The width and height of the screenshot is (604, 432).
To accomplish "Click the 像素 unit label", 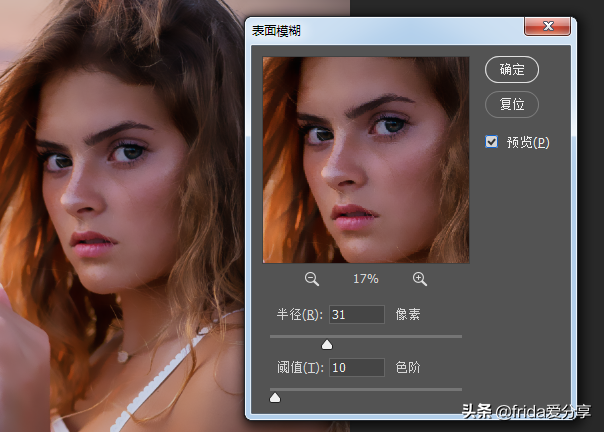I will click(408, 315).
